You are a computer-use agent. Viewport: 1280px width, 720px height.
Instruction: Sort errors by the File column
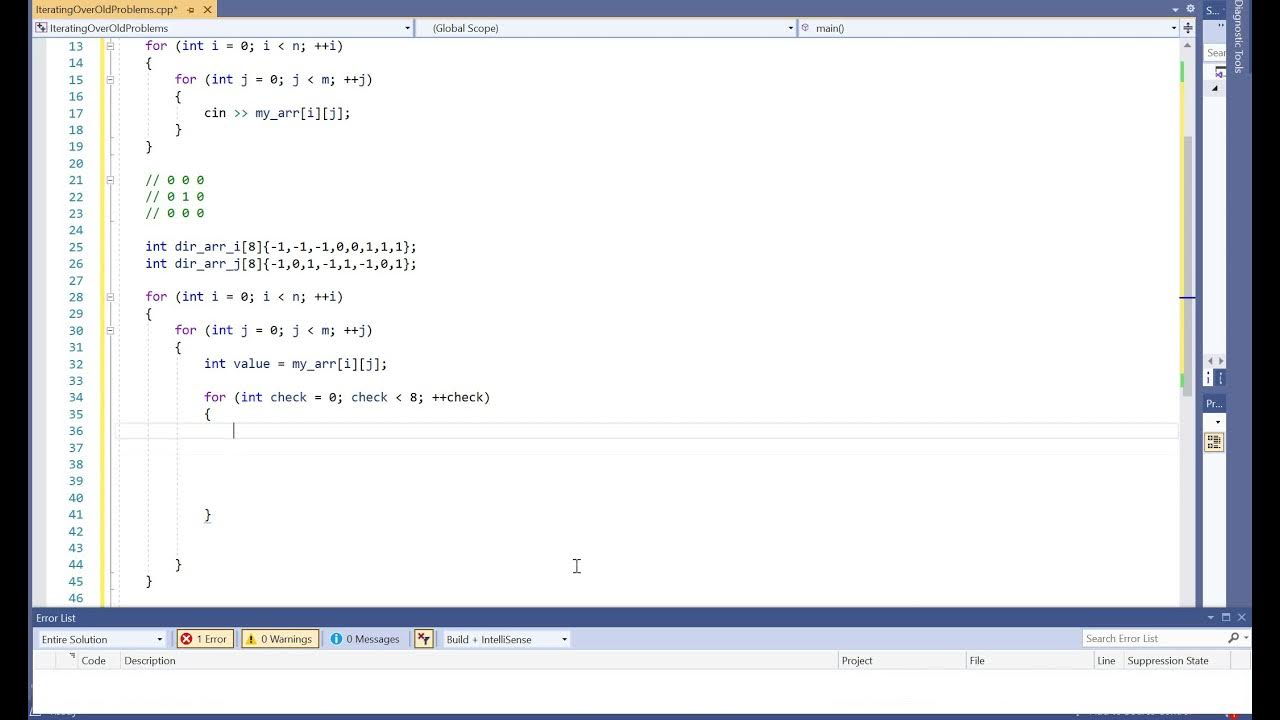(1030, 660)
